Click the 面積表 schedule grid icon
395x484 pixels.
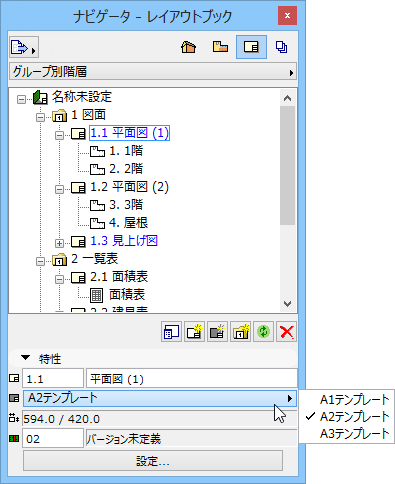pyautogui.click(x=97, y=295)
